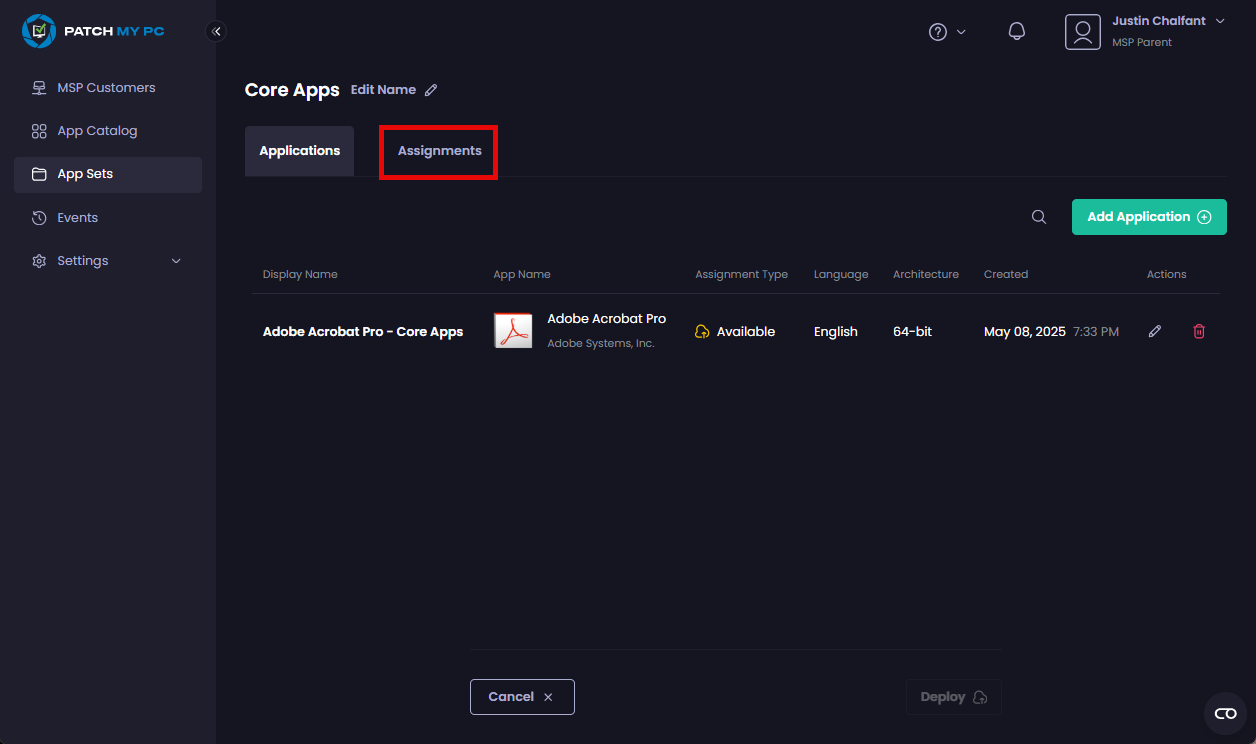Click the help question mark icon

click(x=938, y=32)
